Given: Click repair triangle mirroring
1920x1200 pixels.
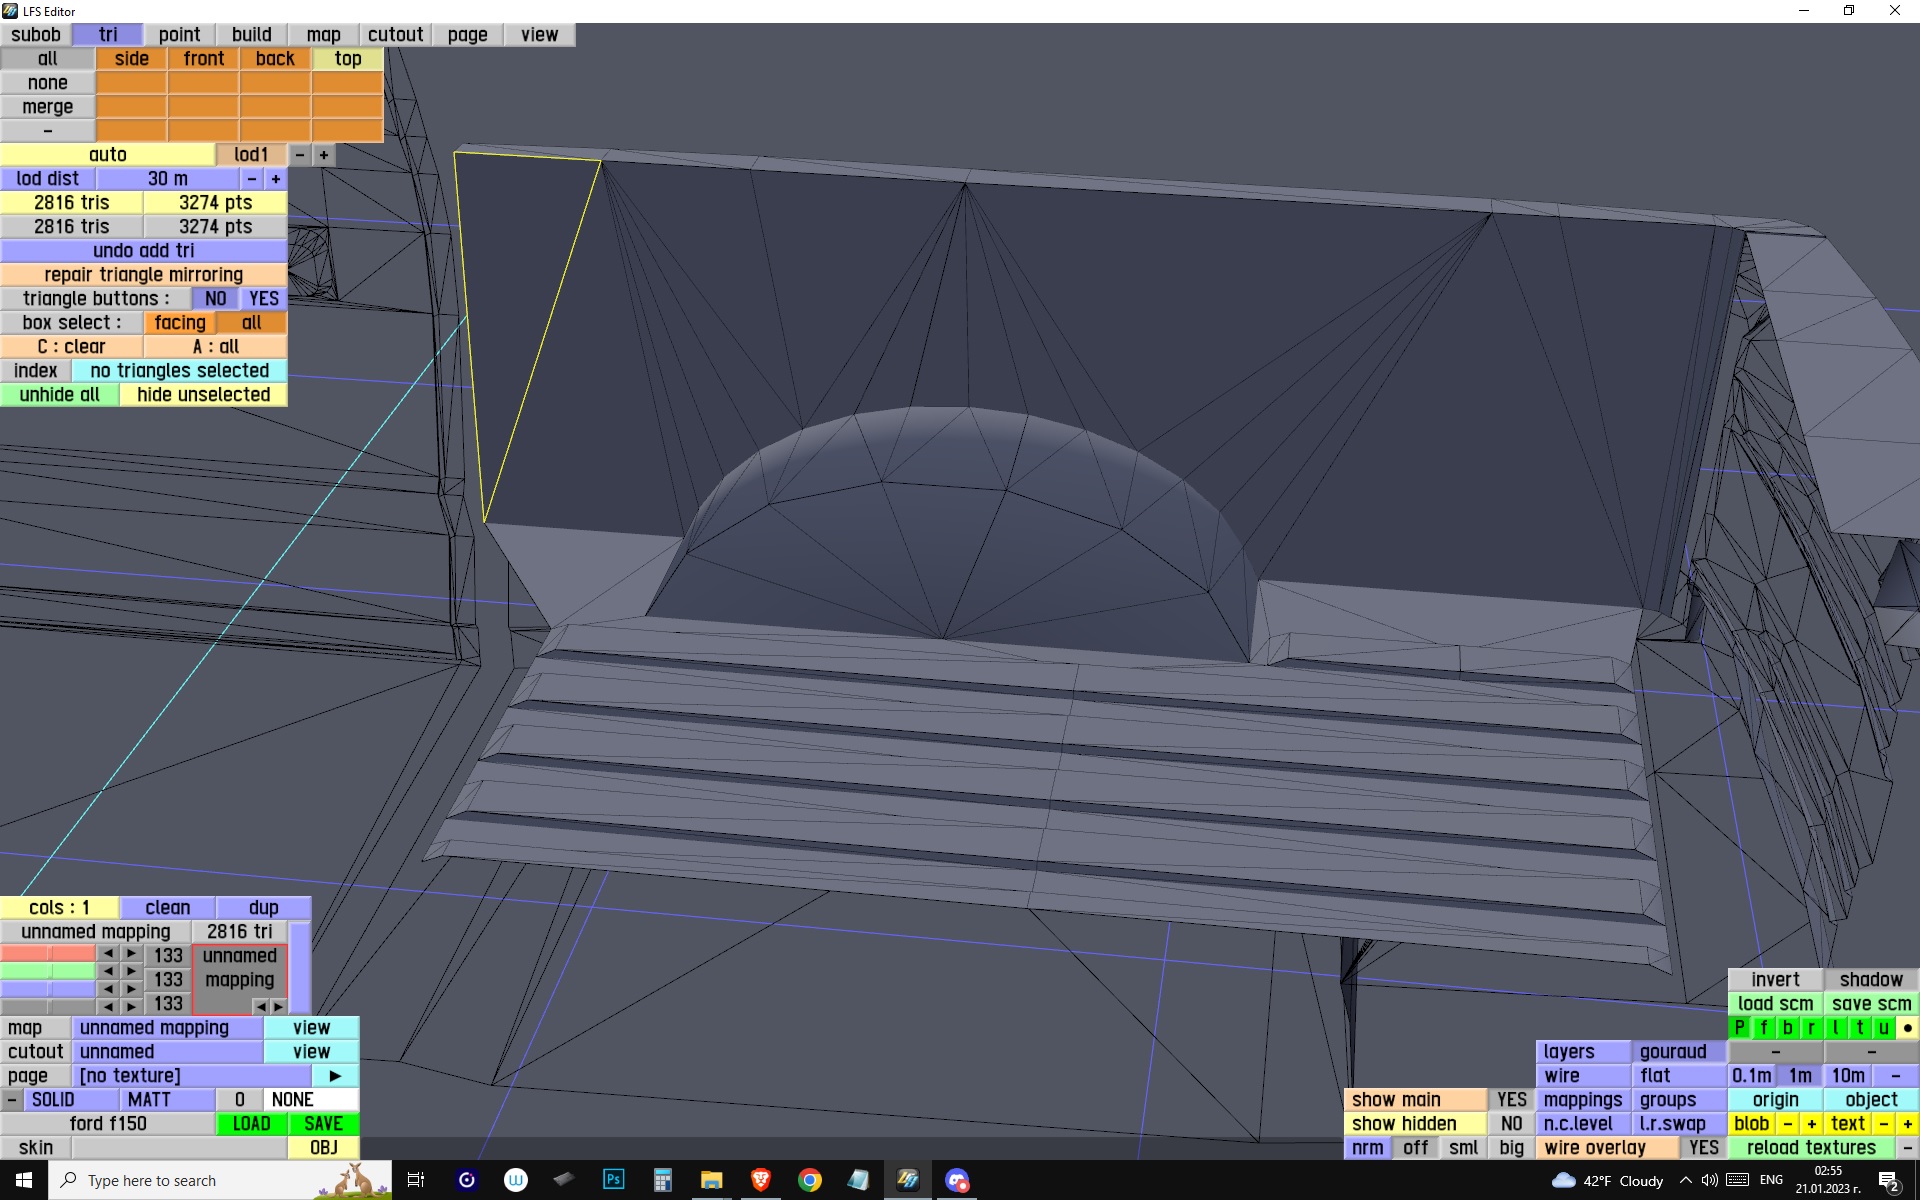Looking at the screenshot, I should point(143,274).
